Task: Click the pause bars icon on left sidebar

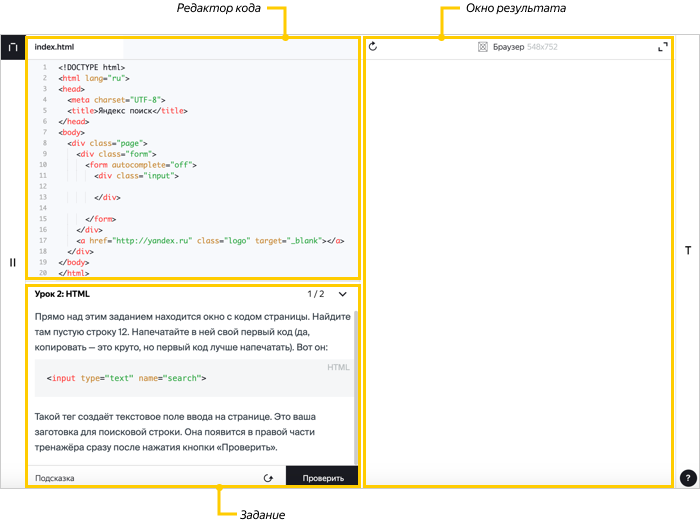Action: point(13,262)
